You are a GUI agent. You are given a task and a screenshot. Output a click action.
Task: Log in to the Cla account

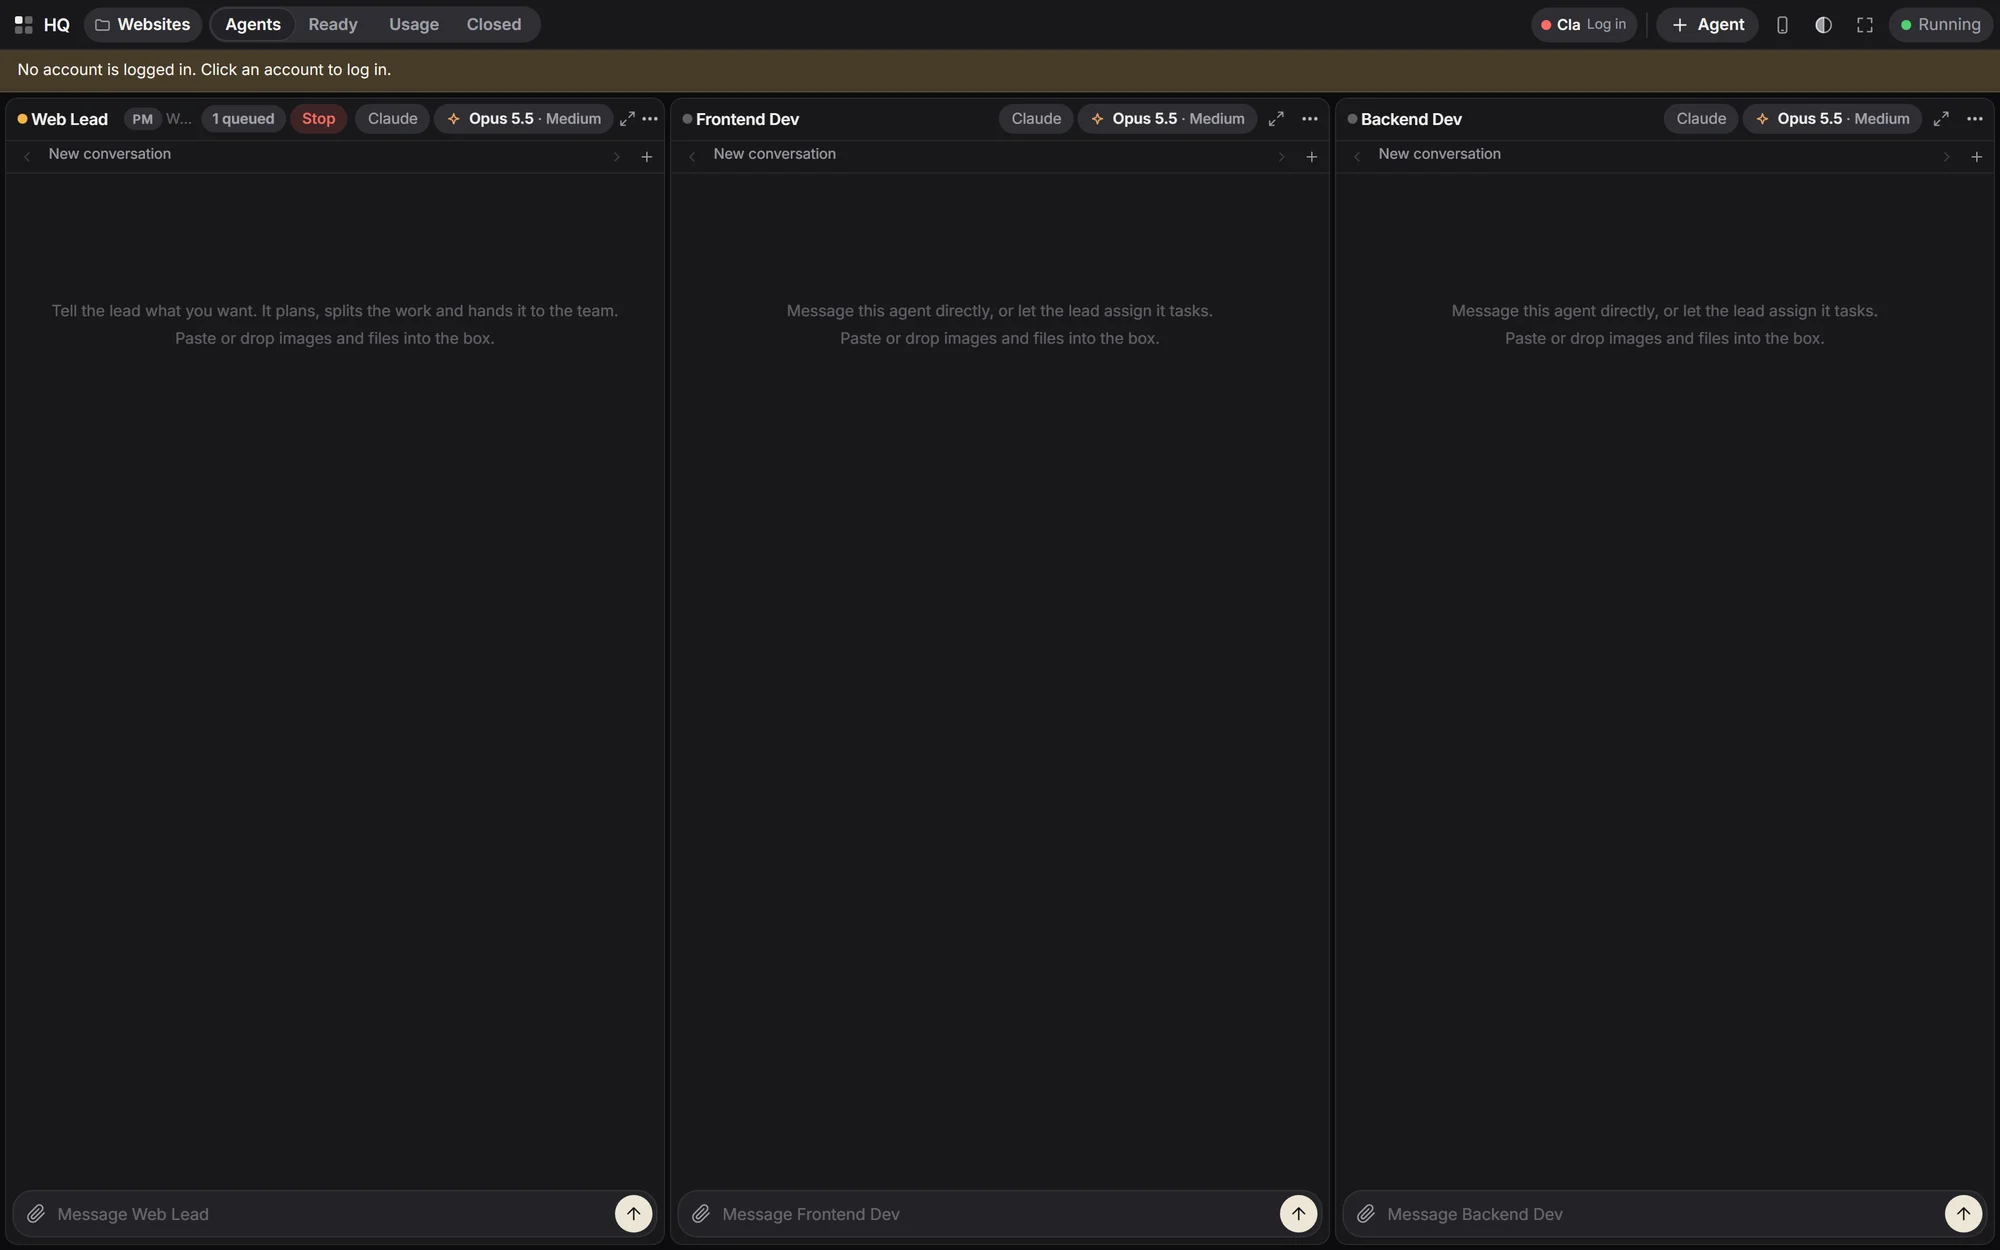coord(1584,25)
